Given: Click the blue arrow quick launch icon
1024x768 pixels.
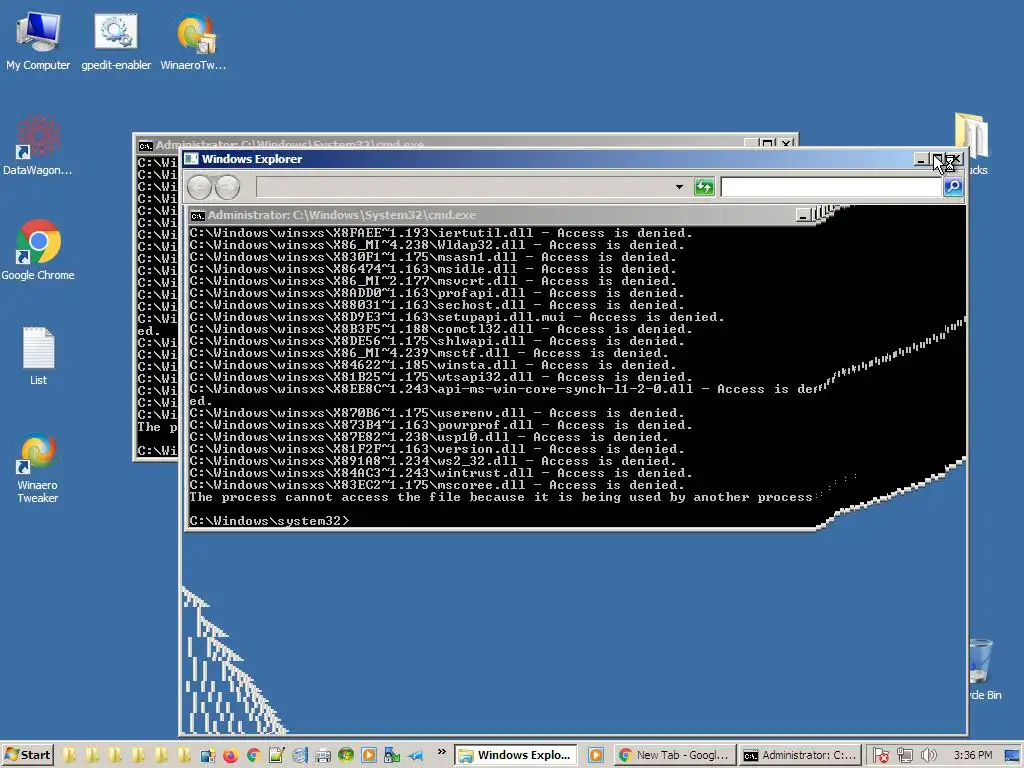Looking at the screenshot, I should (415, 756).
